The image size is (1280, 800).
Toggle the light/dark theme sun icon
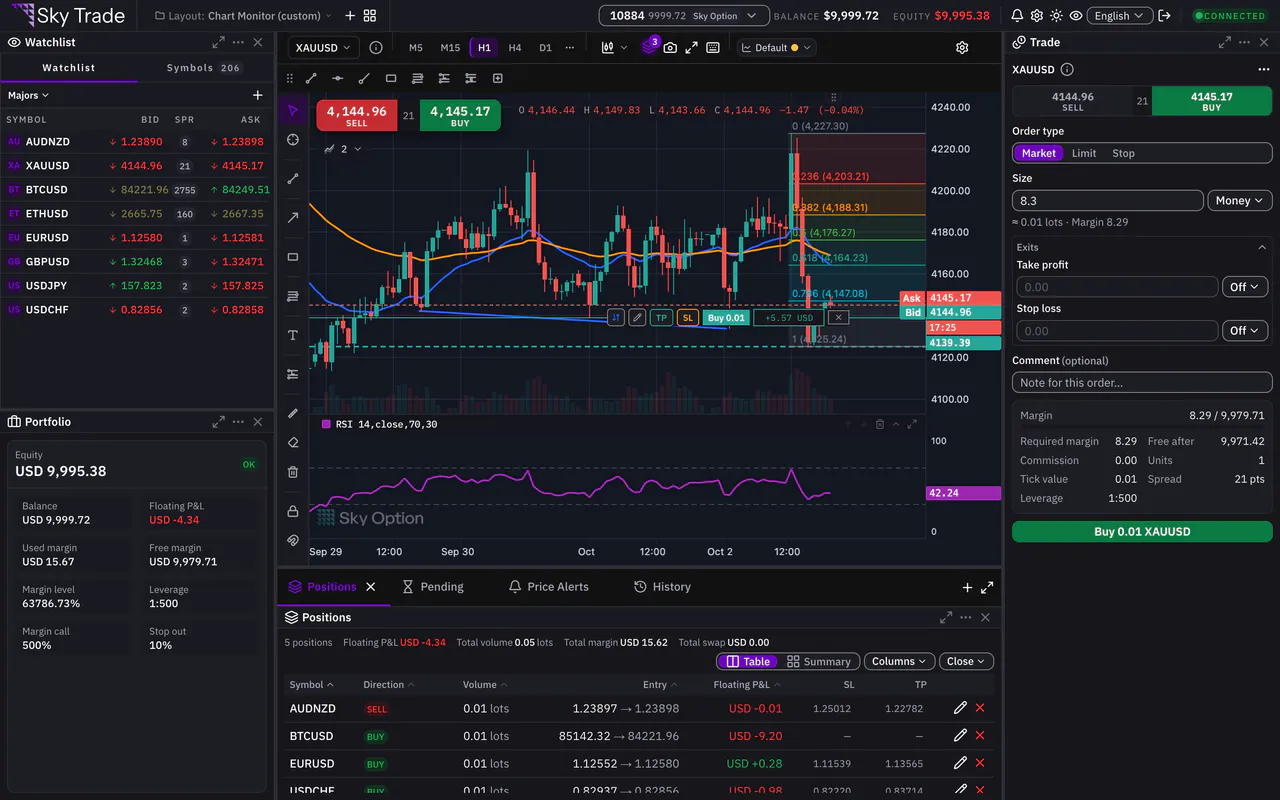pos(1056,16)
